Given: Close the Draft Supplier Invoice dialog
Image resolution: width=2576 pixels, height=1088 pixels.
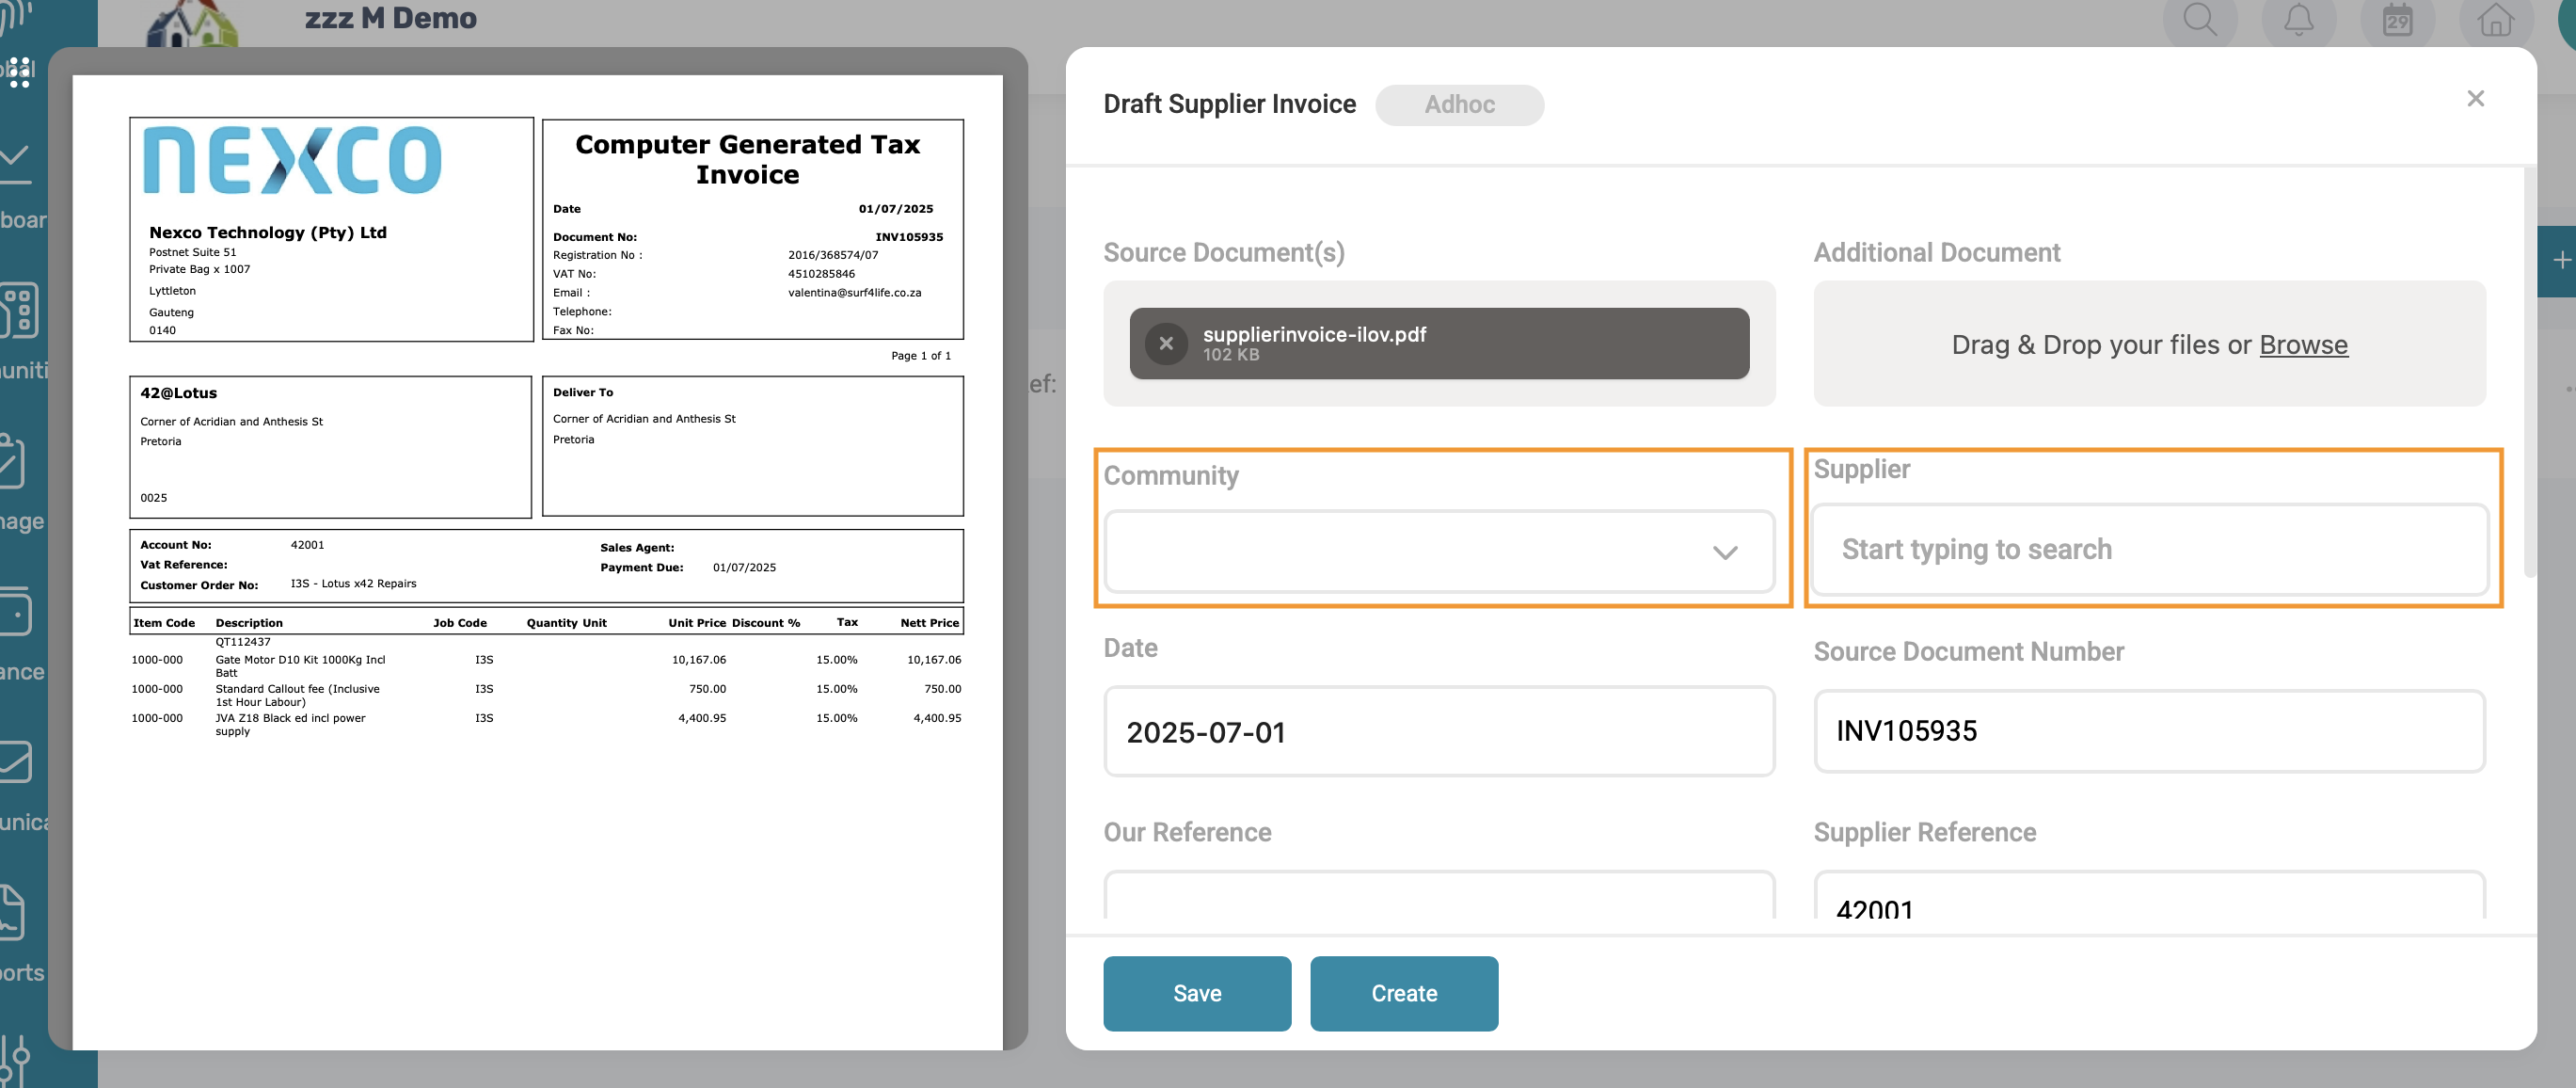Looking at the screenshot, I should tap(2475, 98).
